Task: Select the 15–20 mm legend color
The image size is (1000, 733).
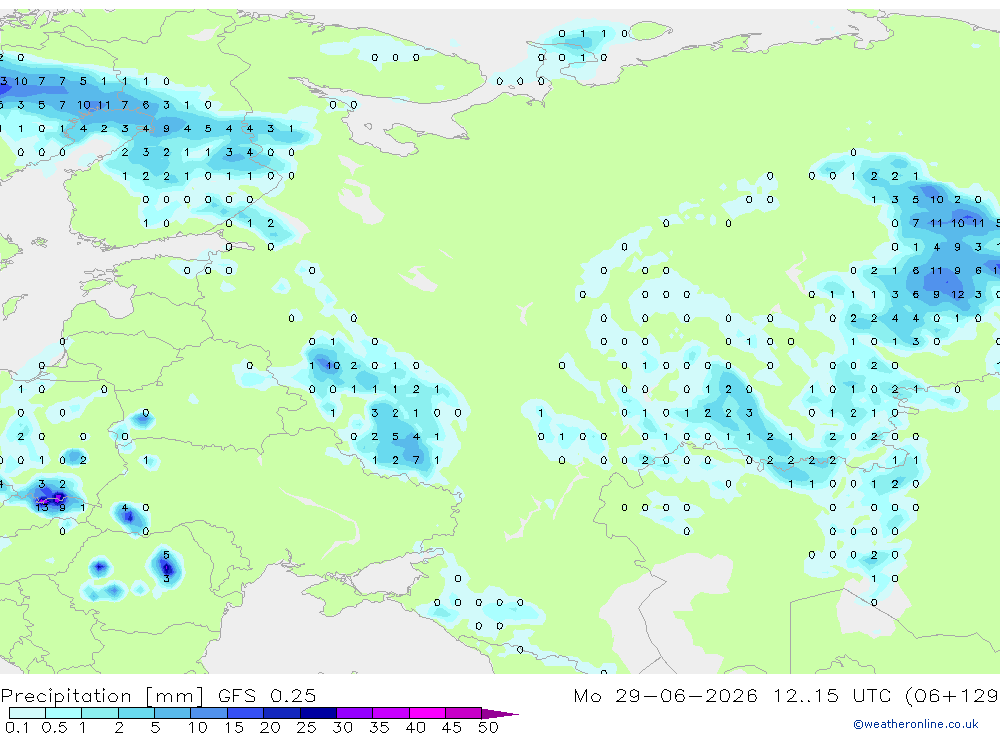Action: coord(245,713)
